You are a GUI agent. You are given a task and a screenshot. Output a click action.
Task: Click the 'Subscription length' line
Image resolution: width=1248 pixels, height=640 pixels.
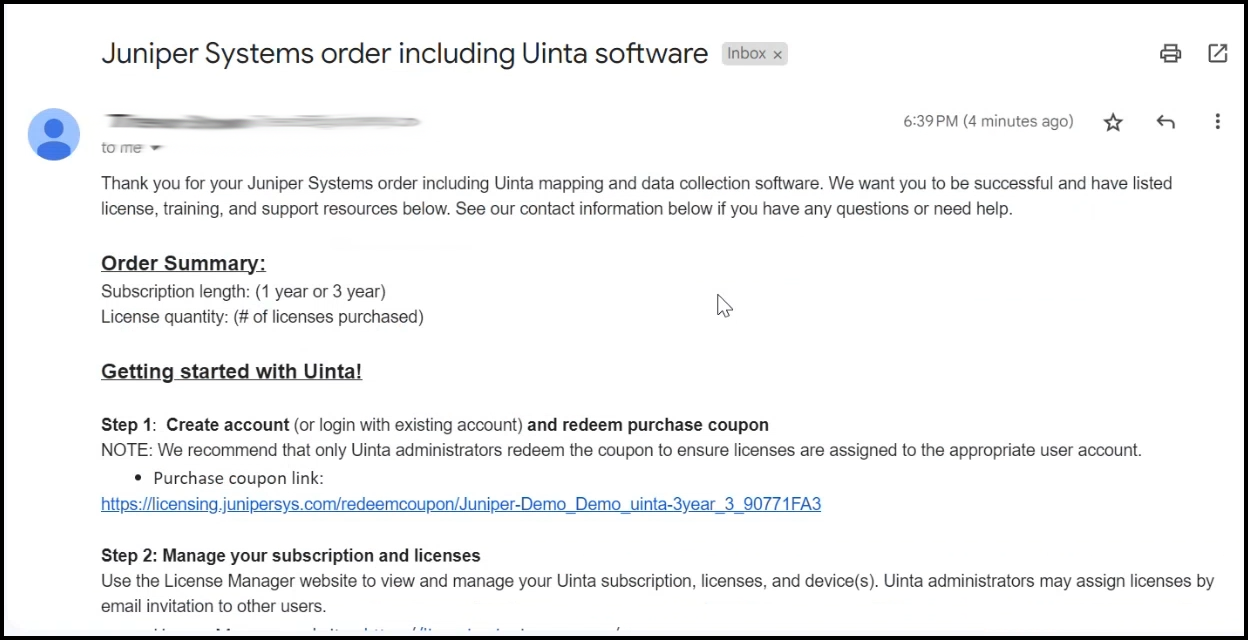pos(243,291)
